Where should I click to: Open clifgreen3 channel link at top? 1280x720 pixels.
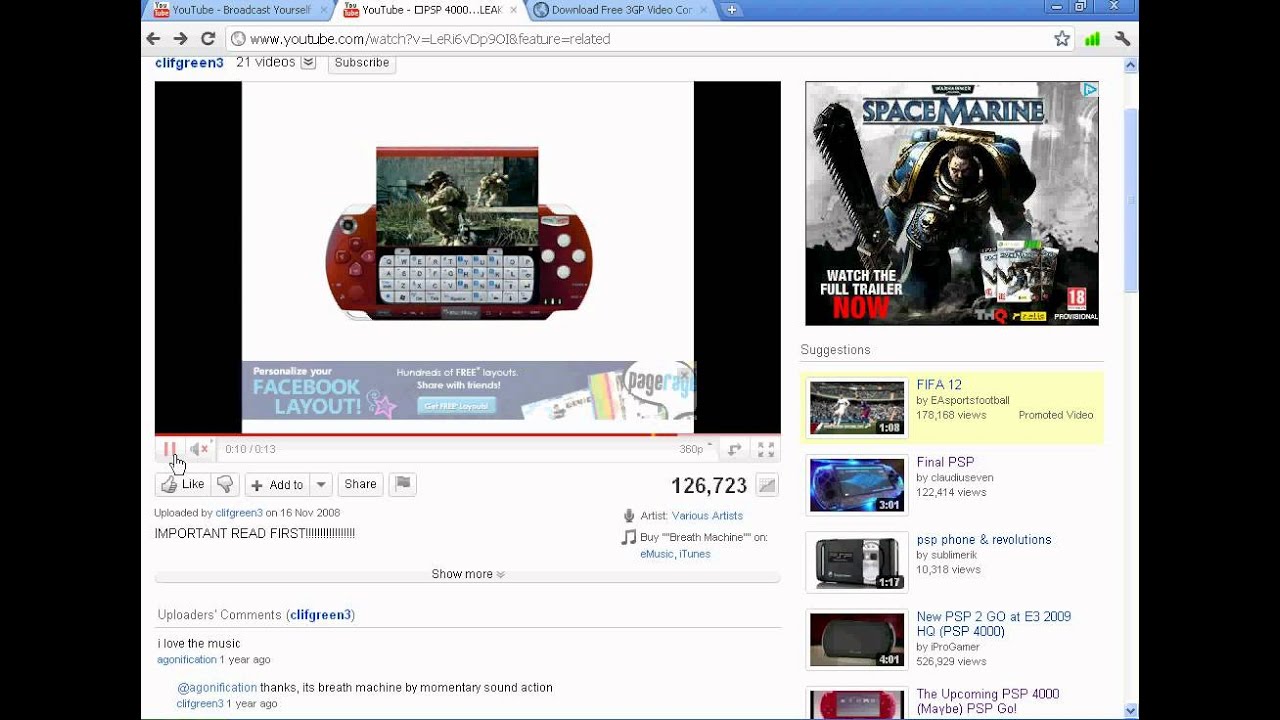coord(189,63)
